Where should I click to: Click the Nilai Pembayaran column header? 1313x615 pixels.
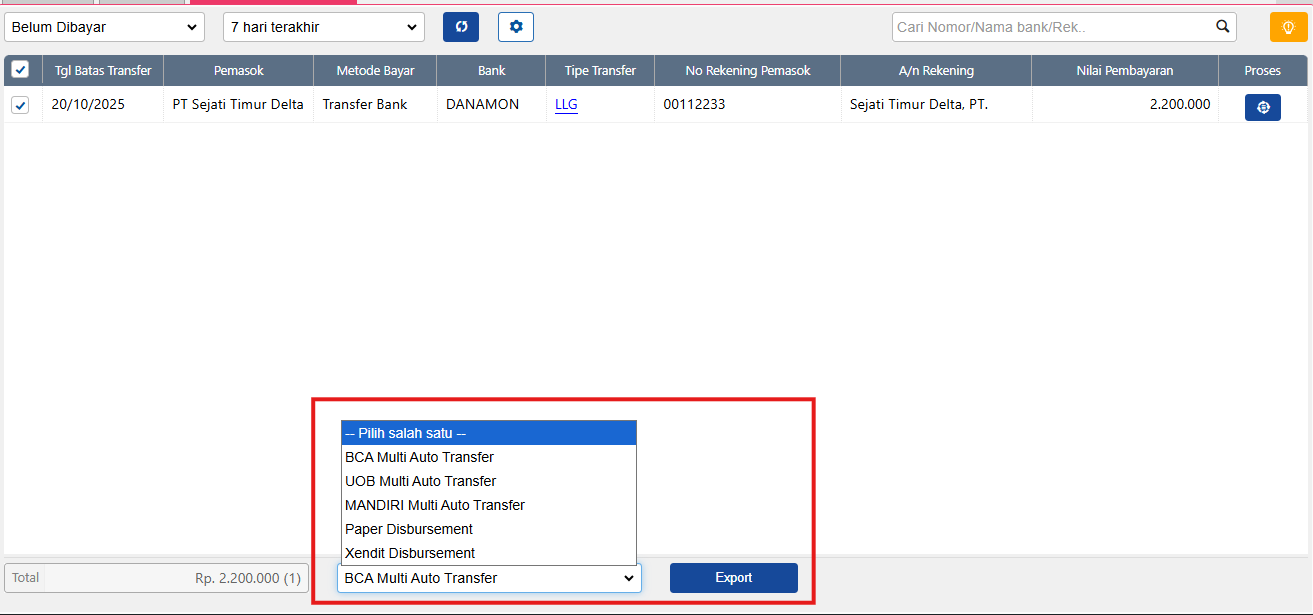1124,71
